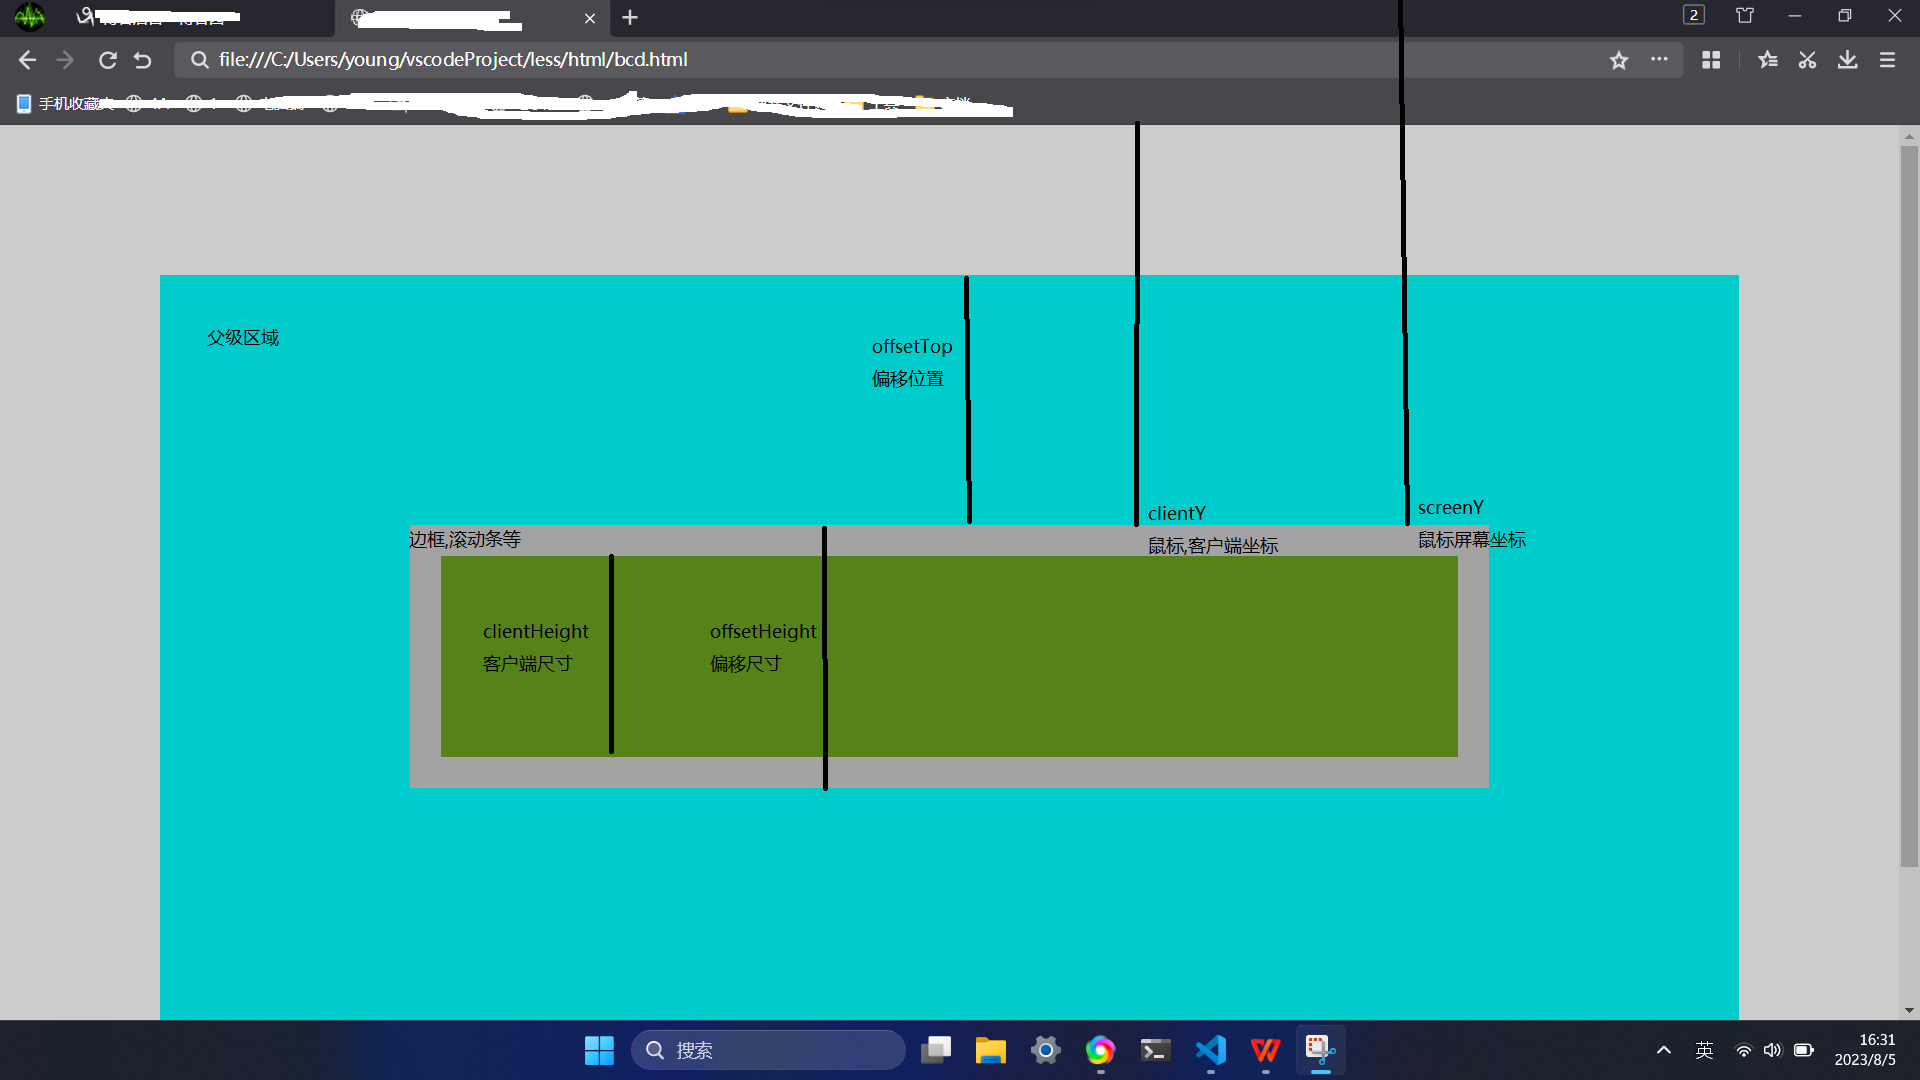Open the favorites list star icon
The image size is (1920, 1080).
[x=1767, y=60]
